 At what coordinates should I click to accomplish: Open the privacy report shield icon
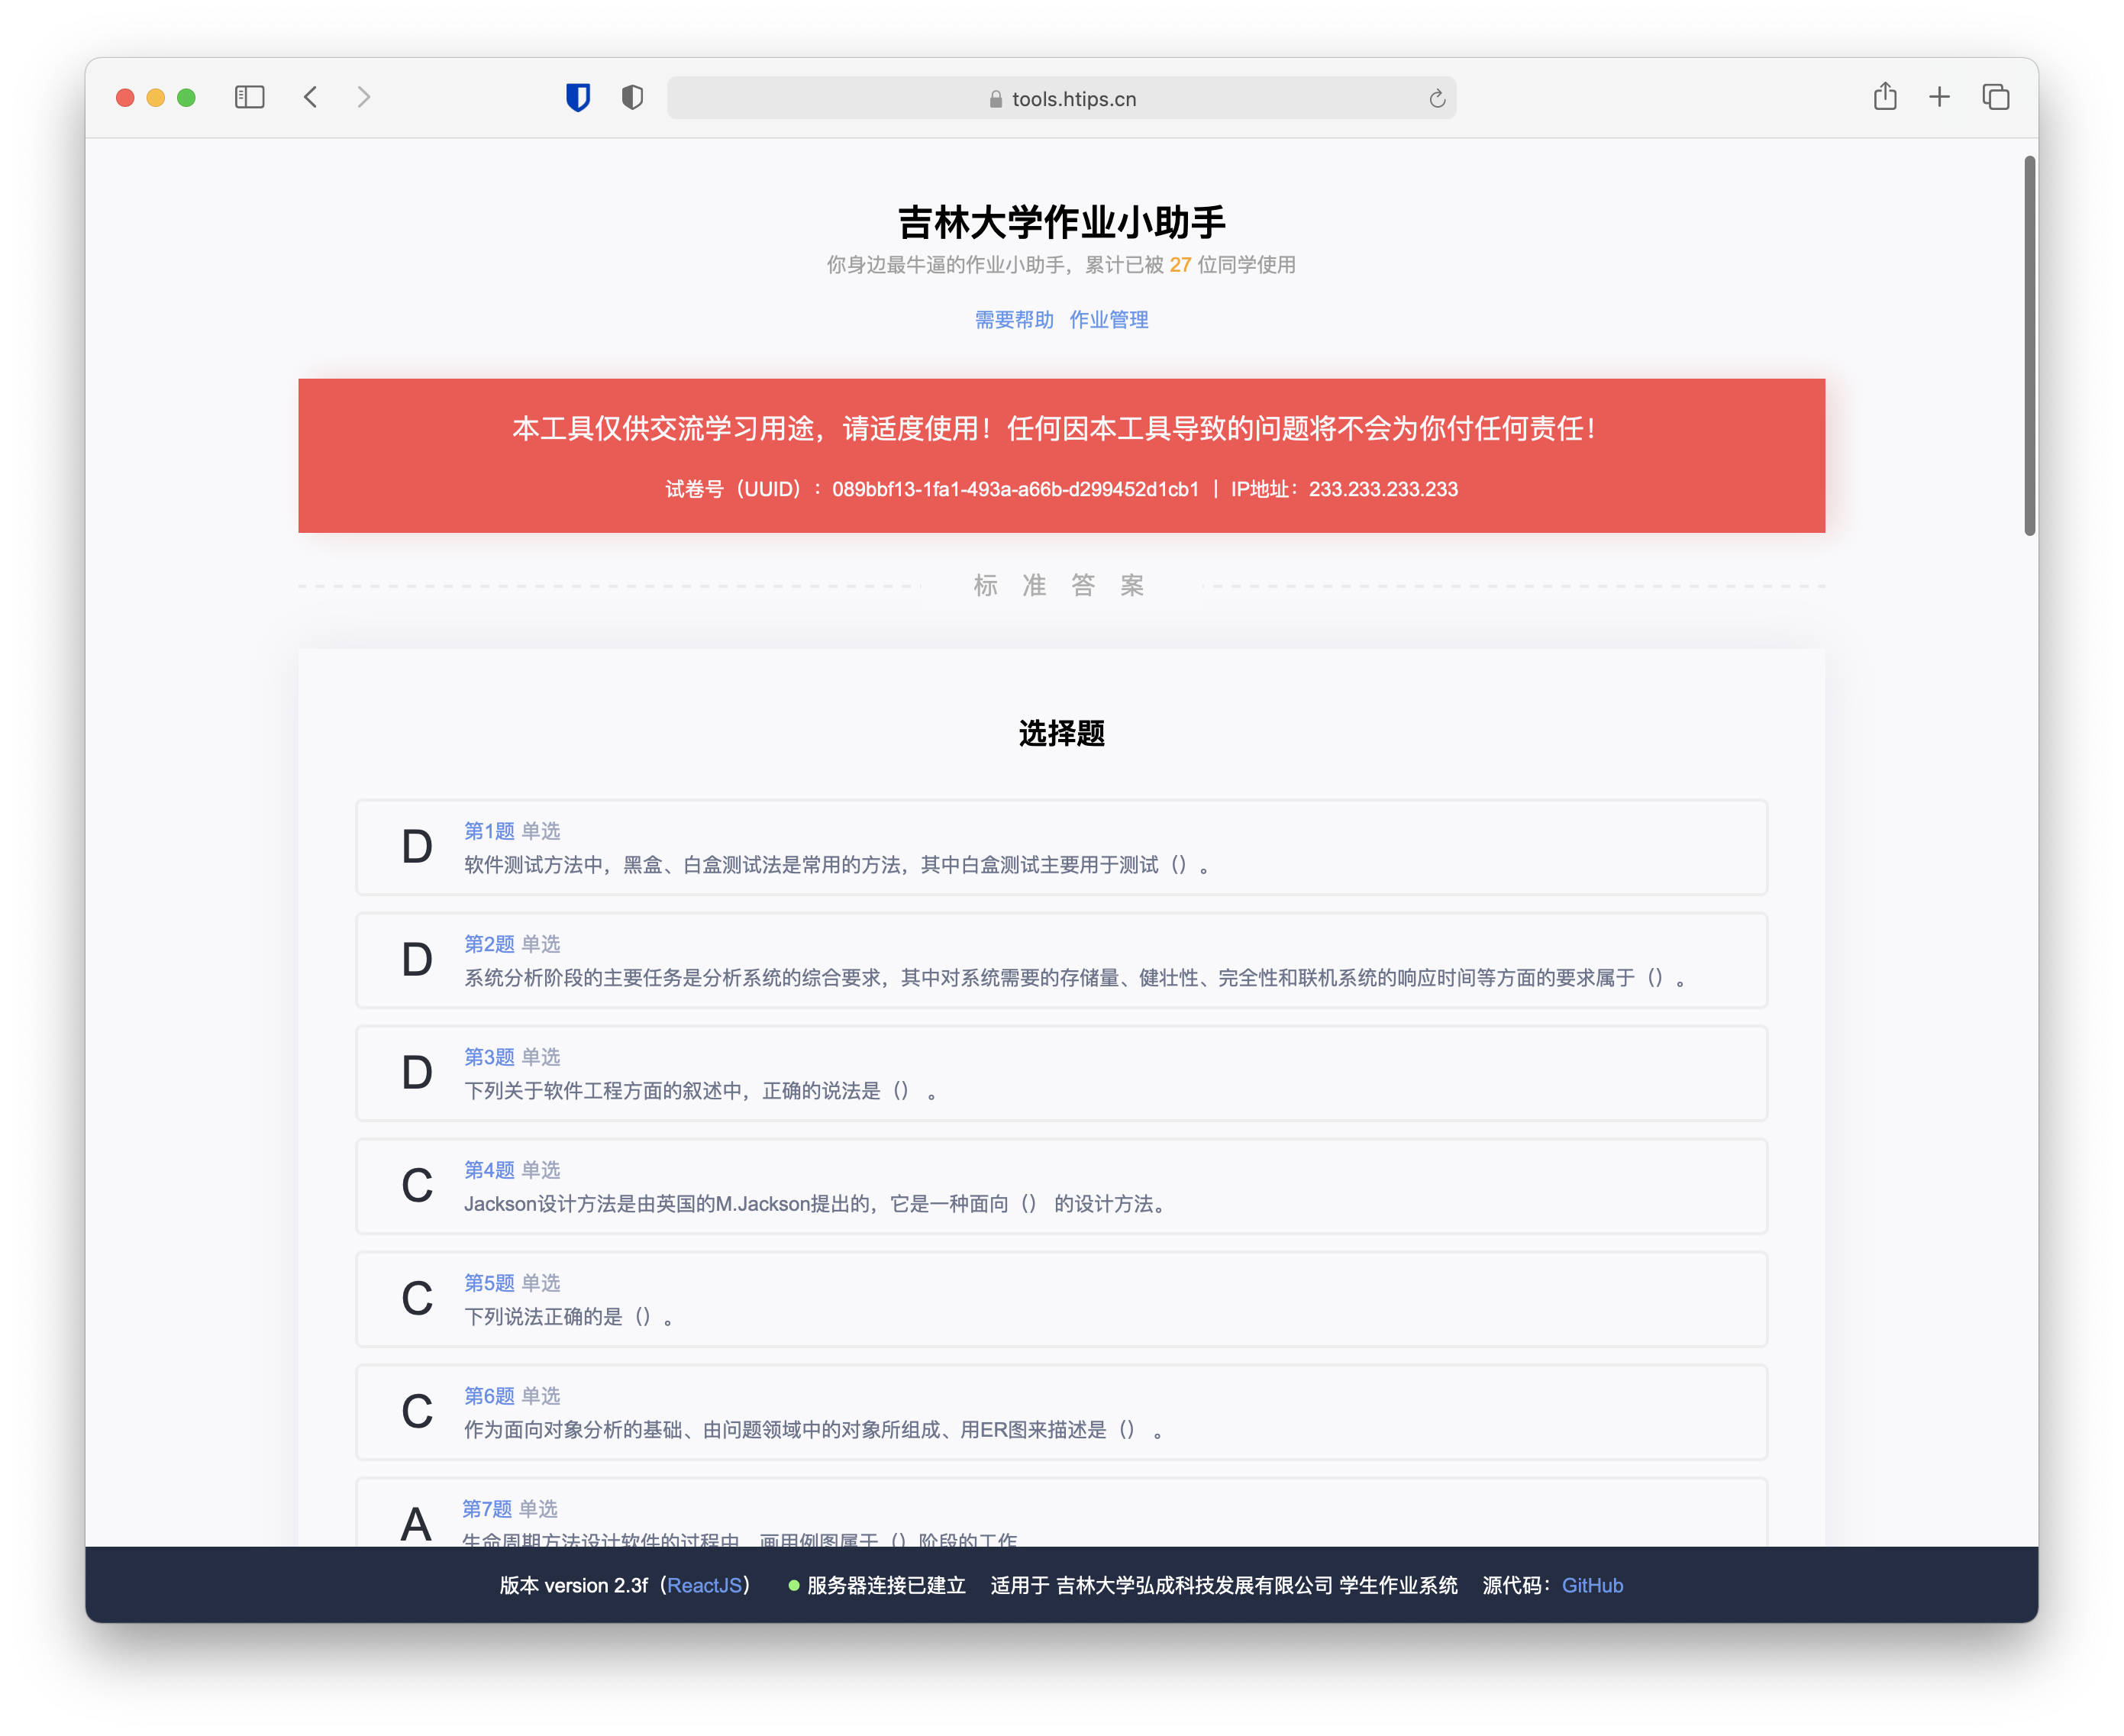[x=632, y=97]
